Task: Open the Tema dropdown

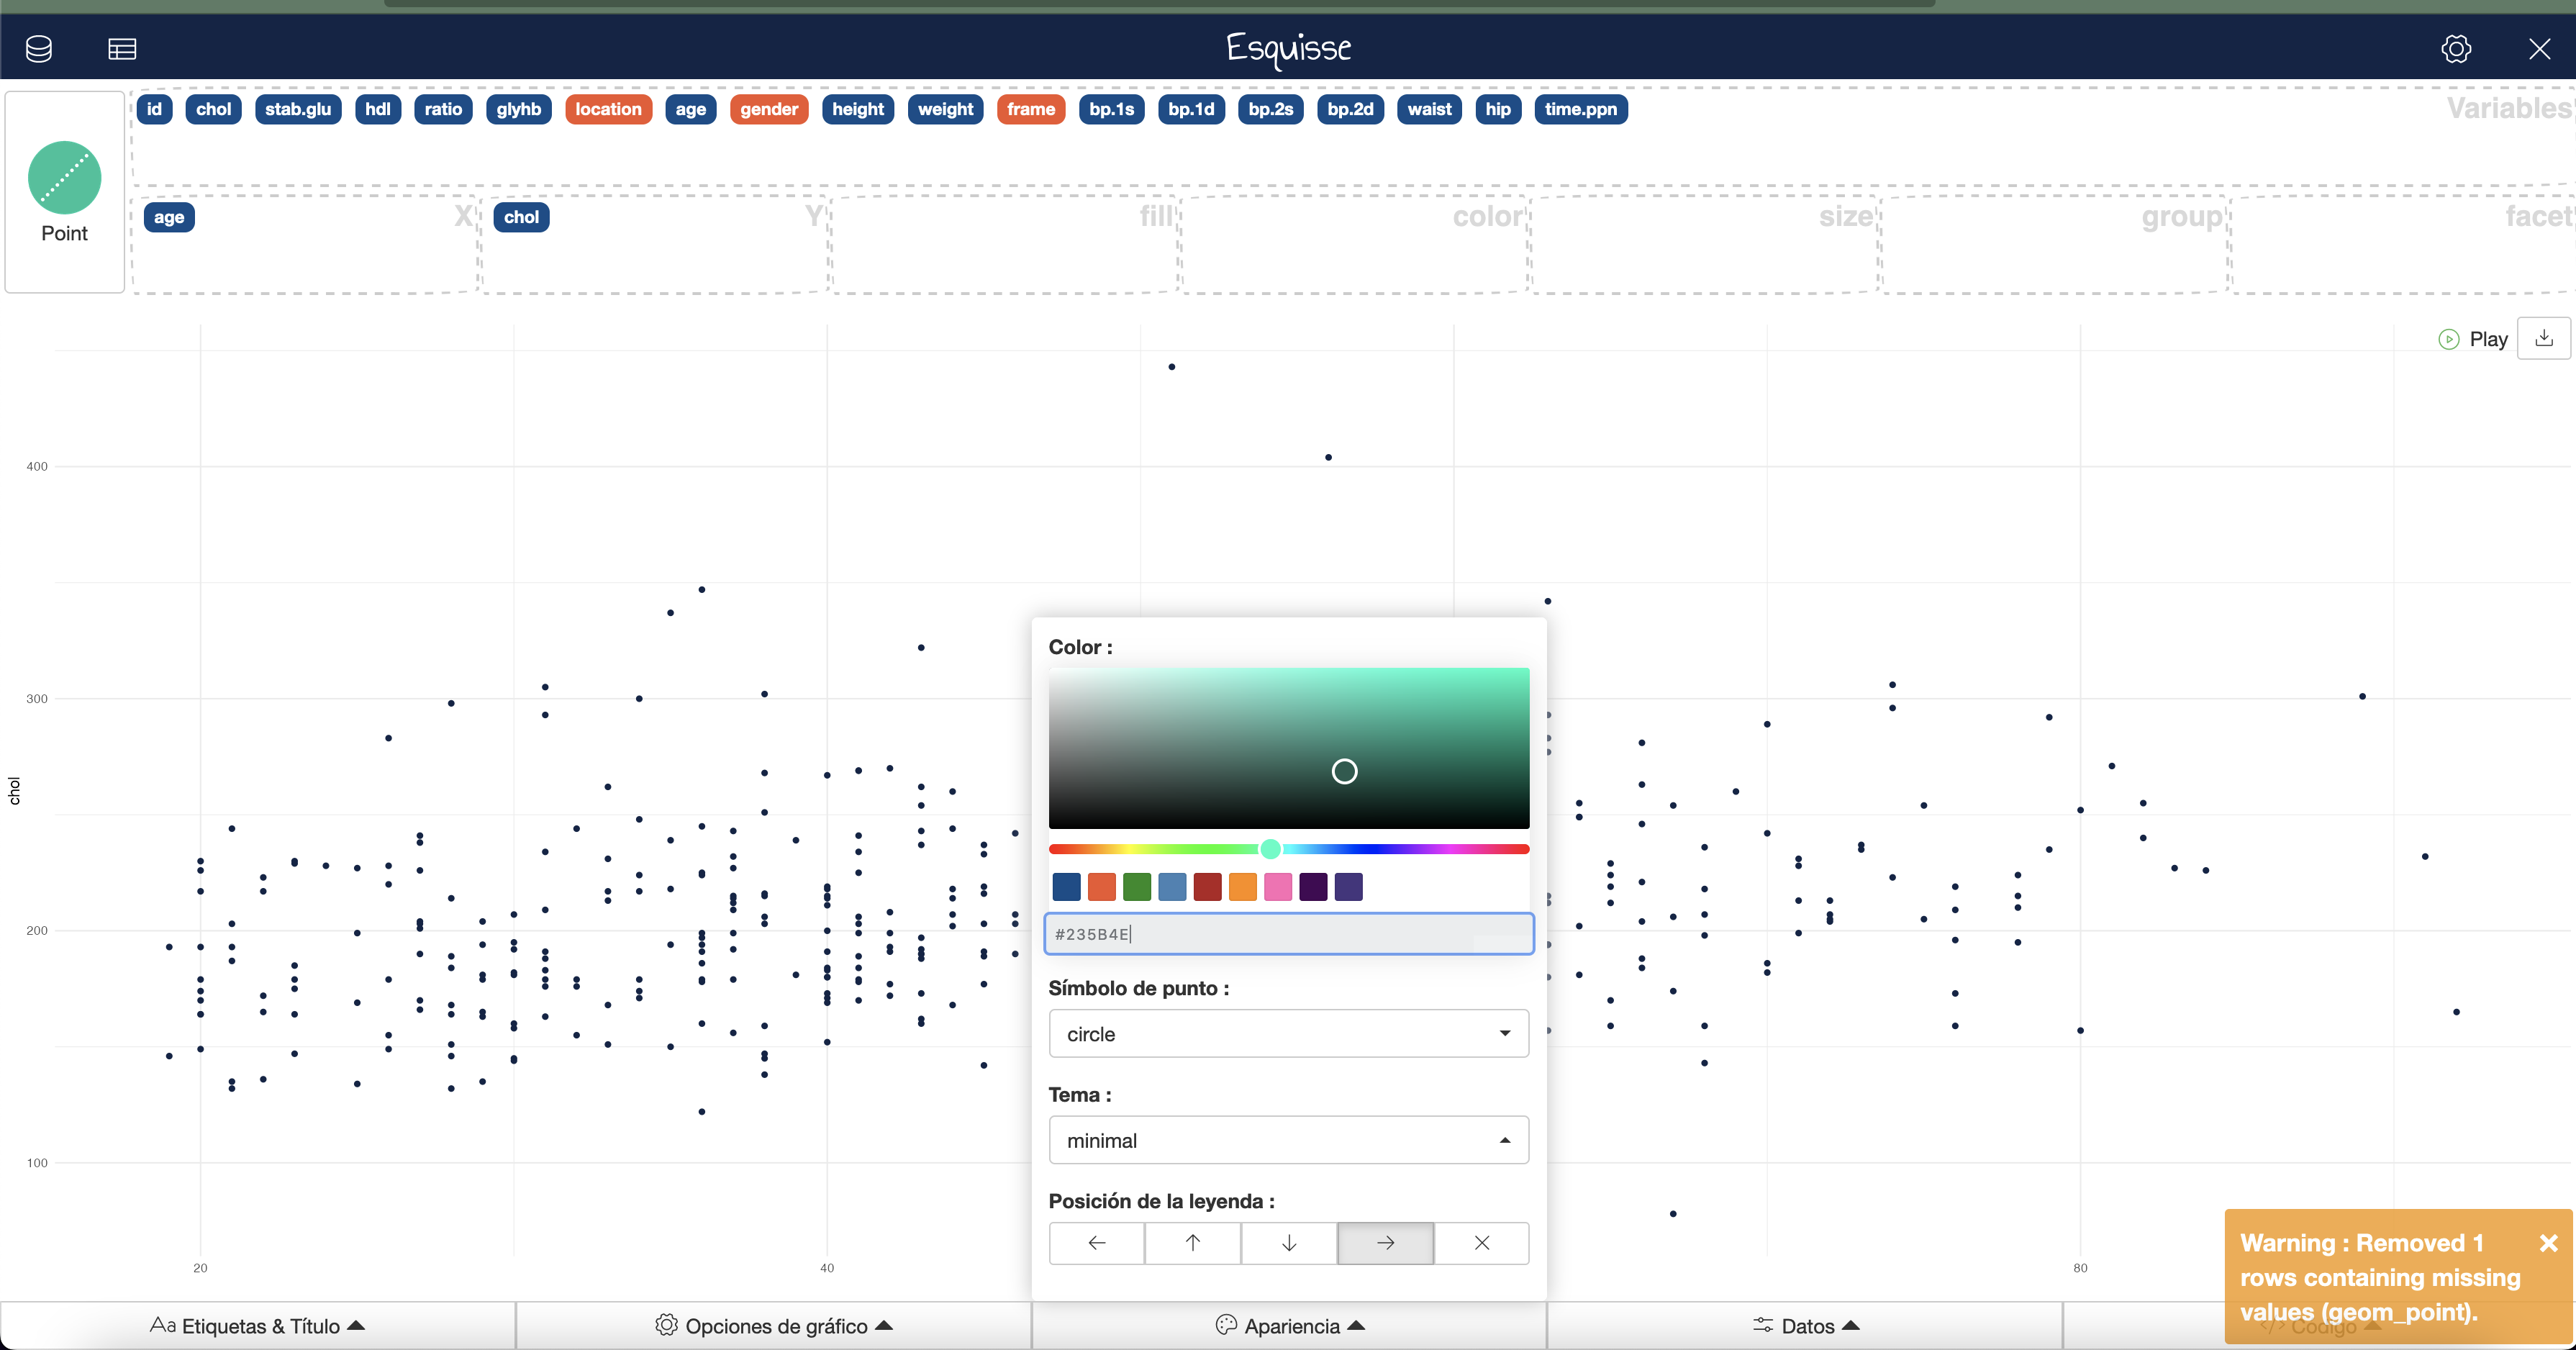Action: (1289, 1140)
